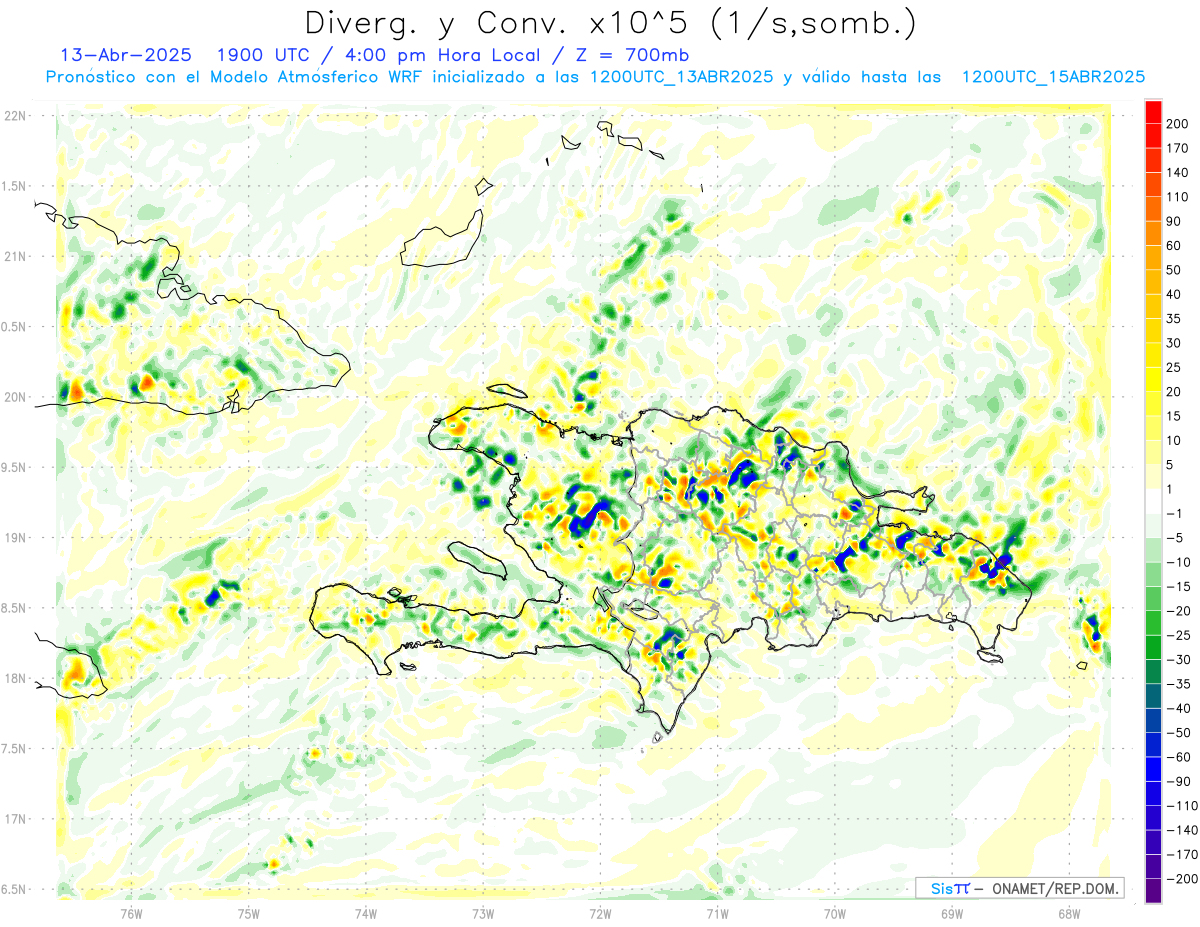
Task: Click the '-30' colorbar value
Action: 1178,660
